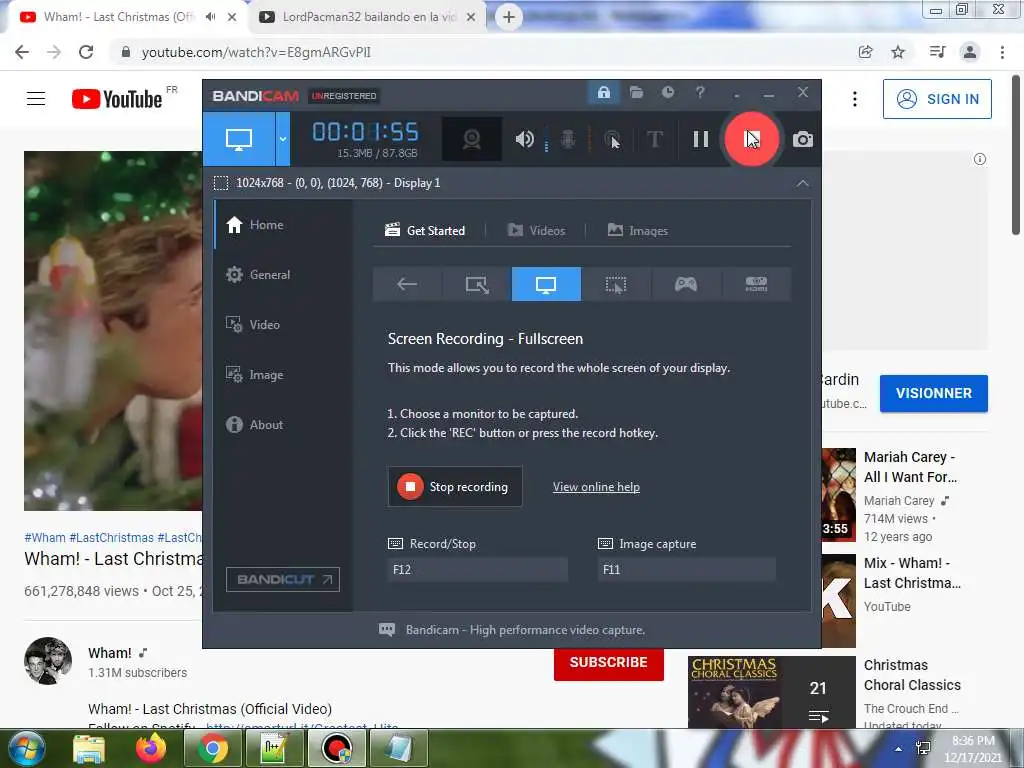Open Windows Explorer from taskbar
The width and height of the screenshot is (1024, 768).
click(x=89, y=749)
